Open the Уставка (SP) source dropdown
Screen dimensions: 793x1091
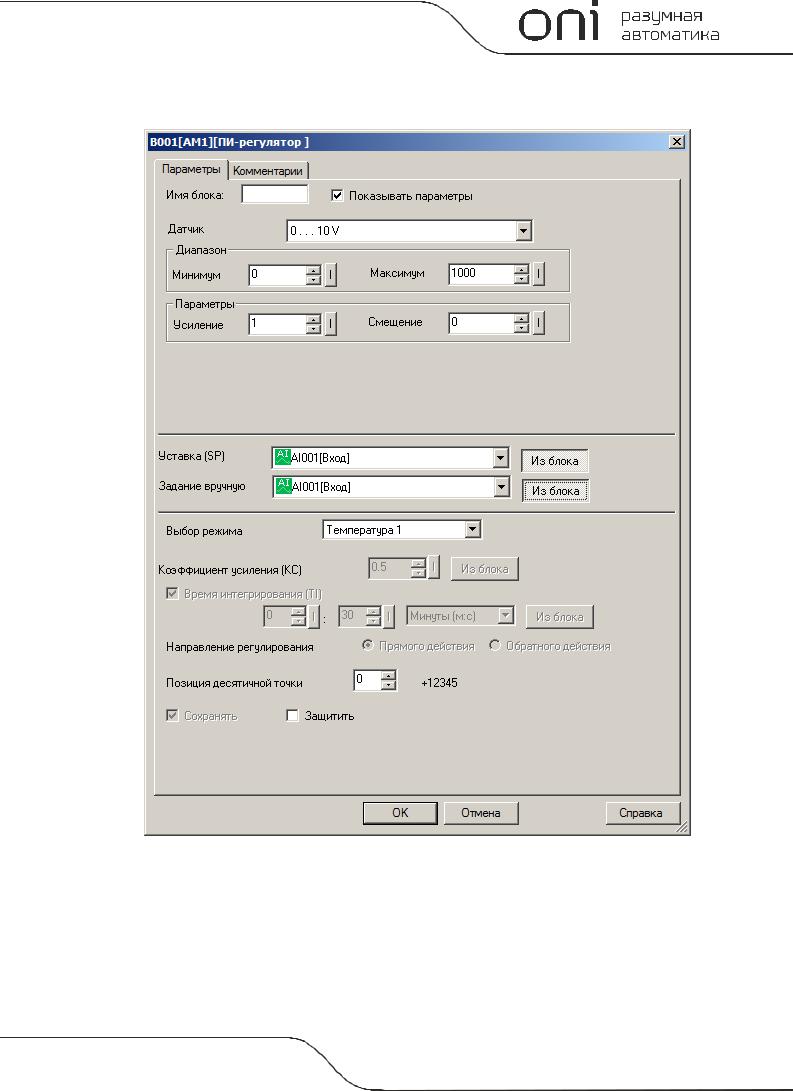coord(501,458)
